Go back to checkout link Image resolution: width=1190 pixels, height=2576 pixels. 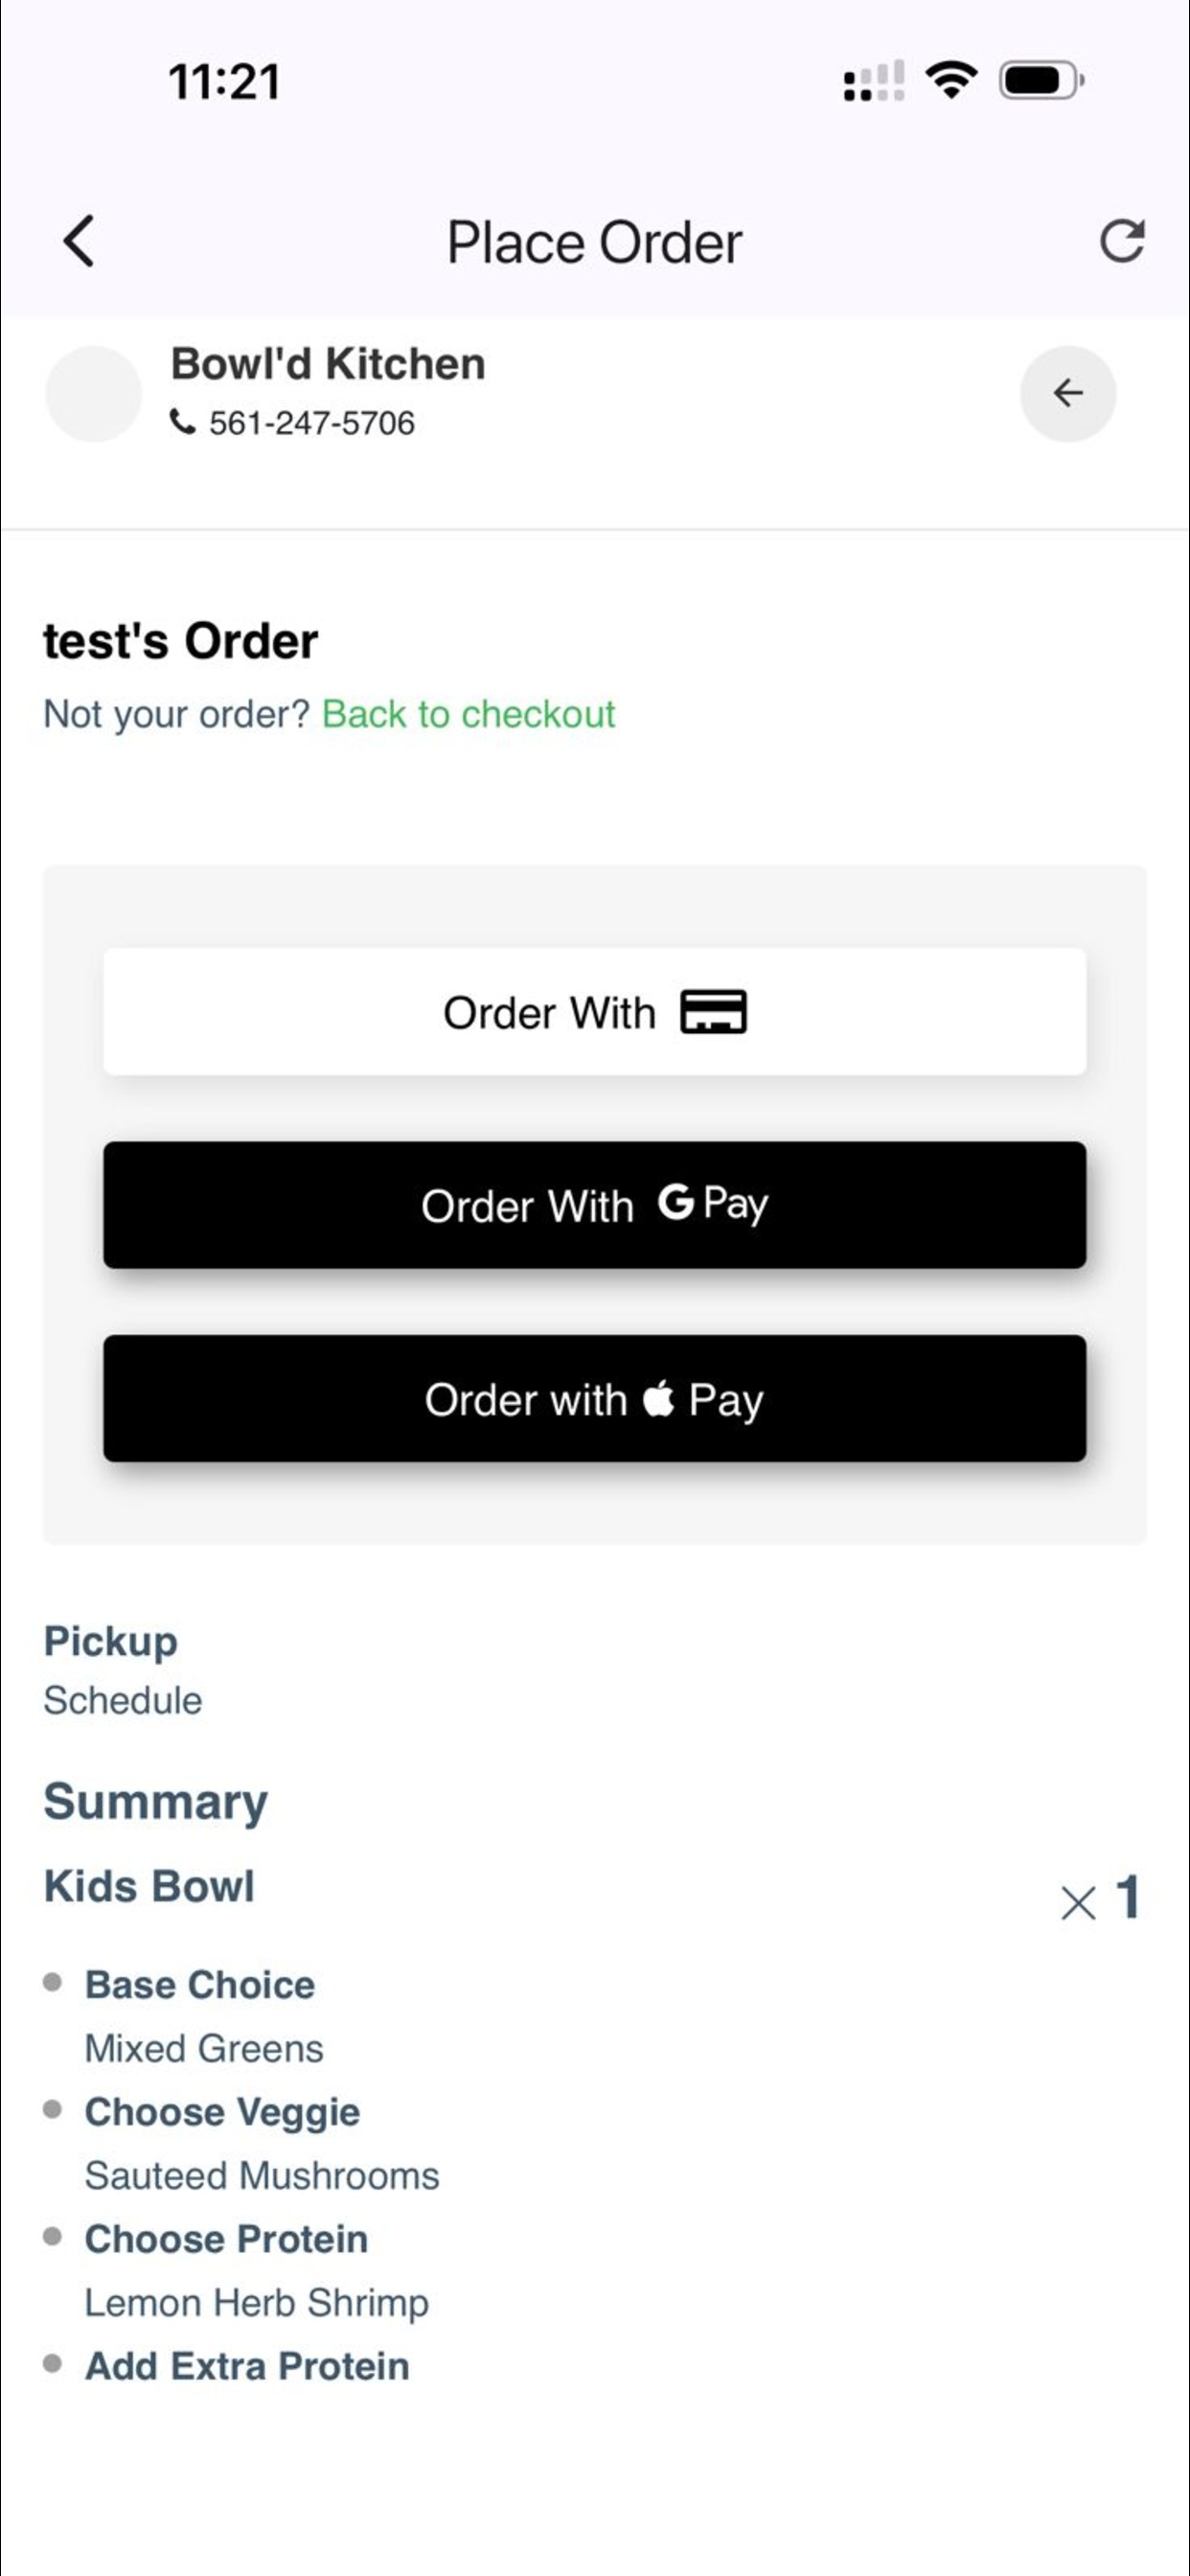[x=468, y=714]
